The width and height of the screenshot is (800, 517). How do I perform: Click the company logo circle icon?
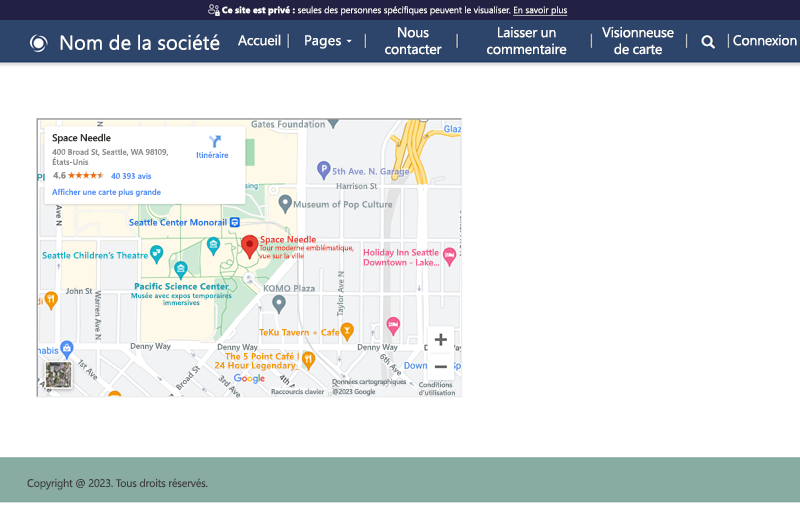pos(39,43)
